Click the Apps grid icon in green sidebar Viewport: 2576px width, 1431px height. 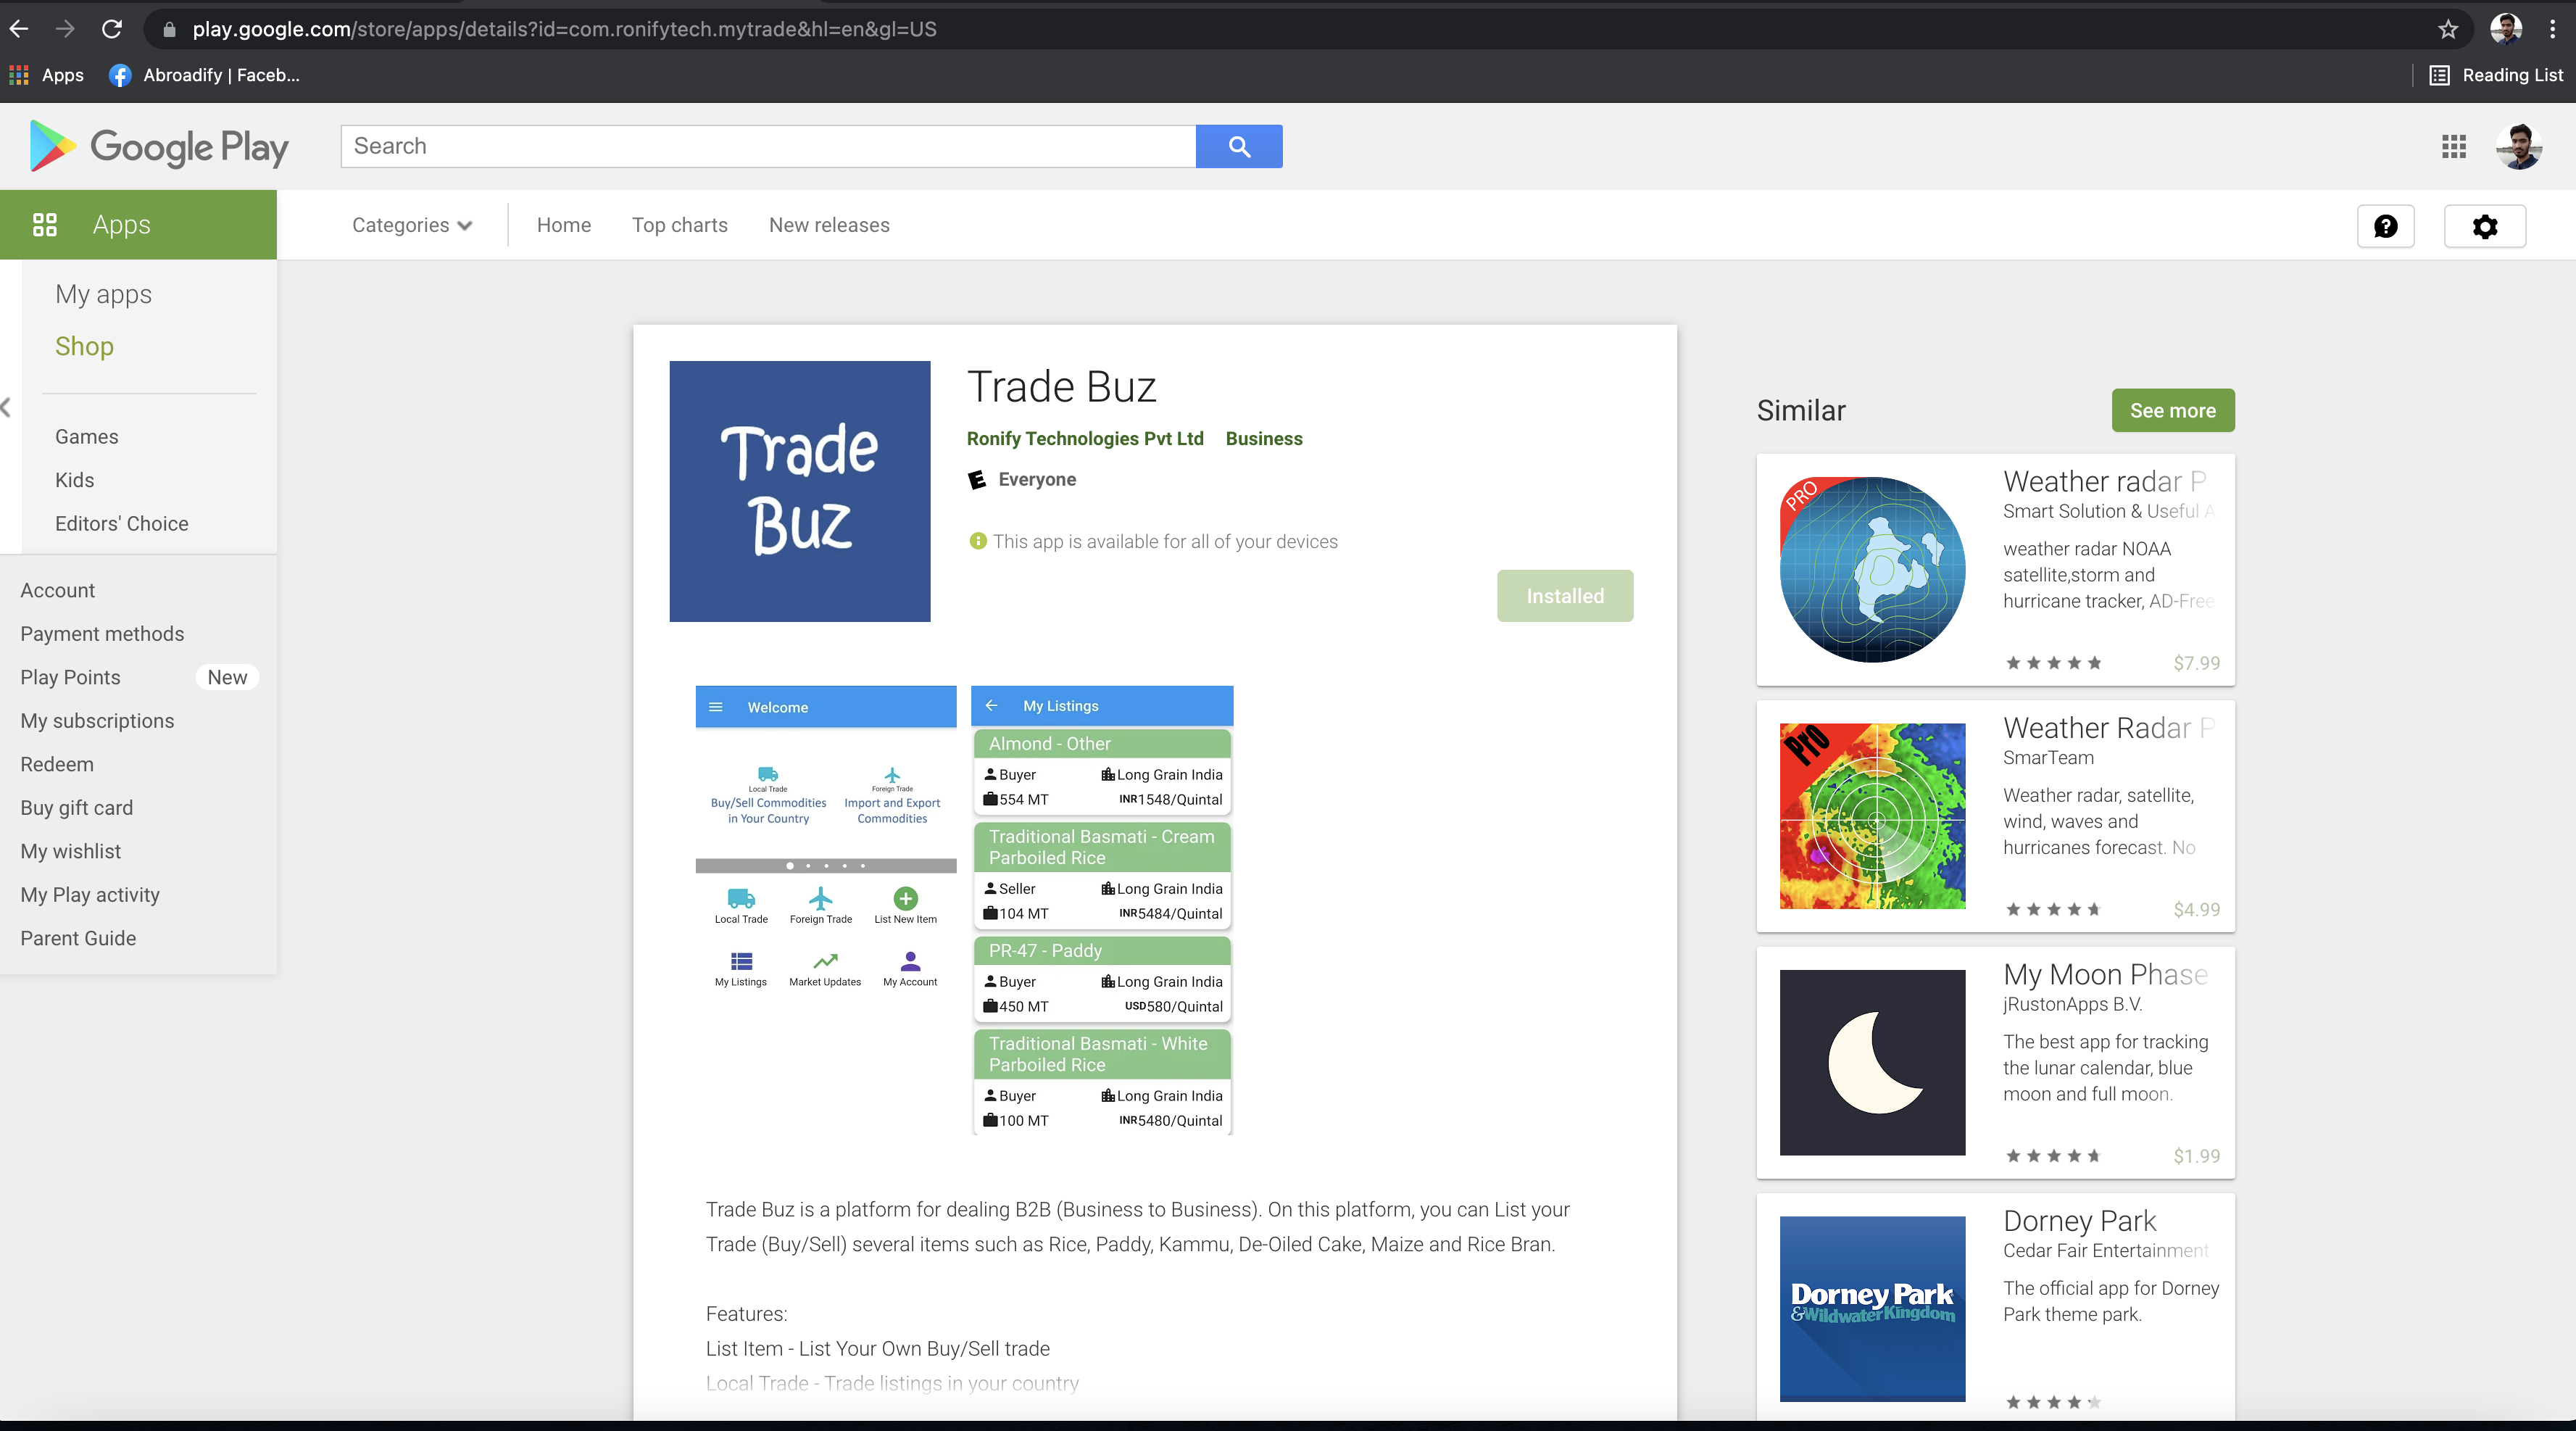click(x=45, y=224)
